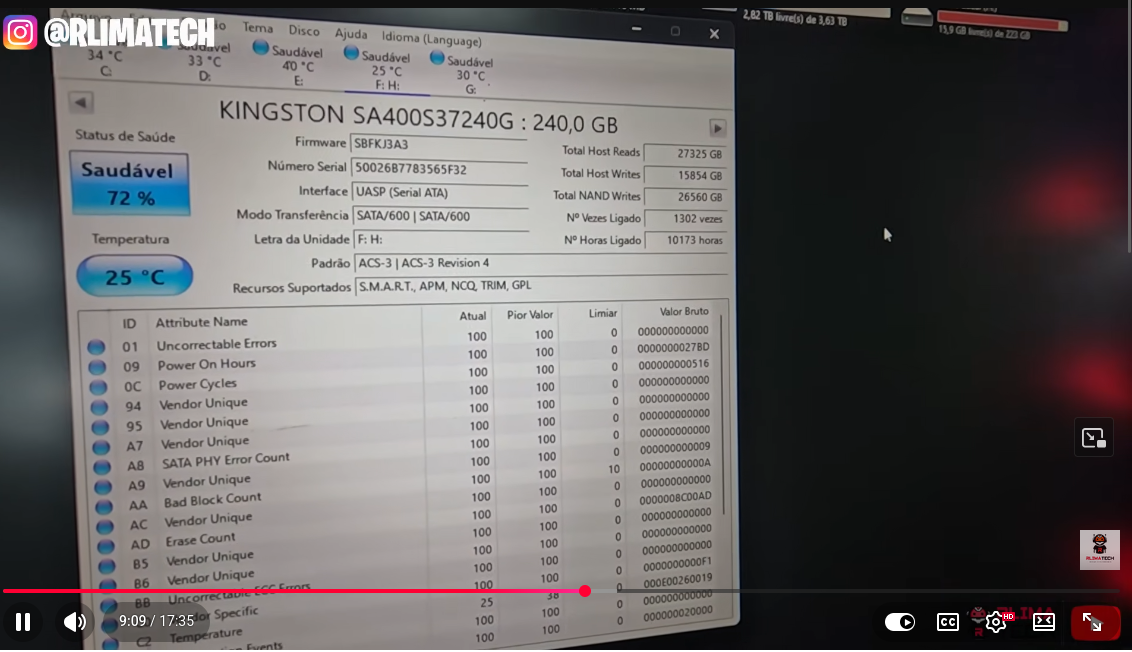Click Nº Vezes Ligado value 1302 vezes
1132x652 pixels.
pos(686,219)
